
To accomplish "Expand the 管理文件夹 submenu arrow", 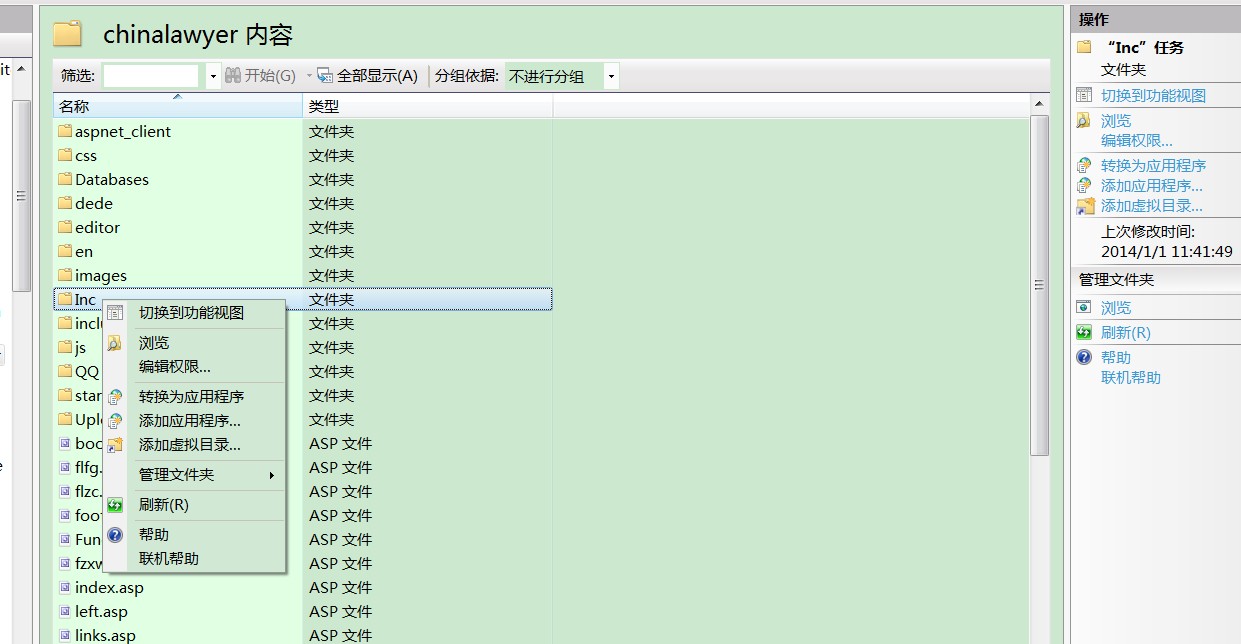I will pyautogui.click(x=271, y=475).
